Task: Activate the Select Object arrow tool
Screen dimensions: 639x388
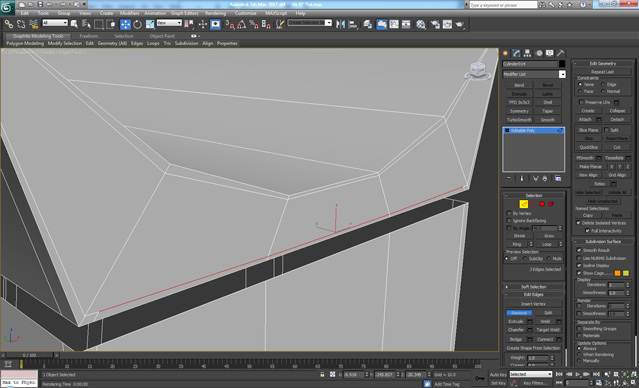Action: pyautogui.click(x=74, y=24)
